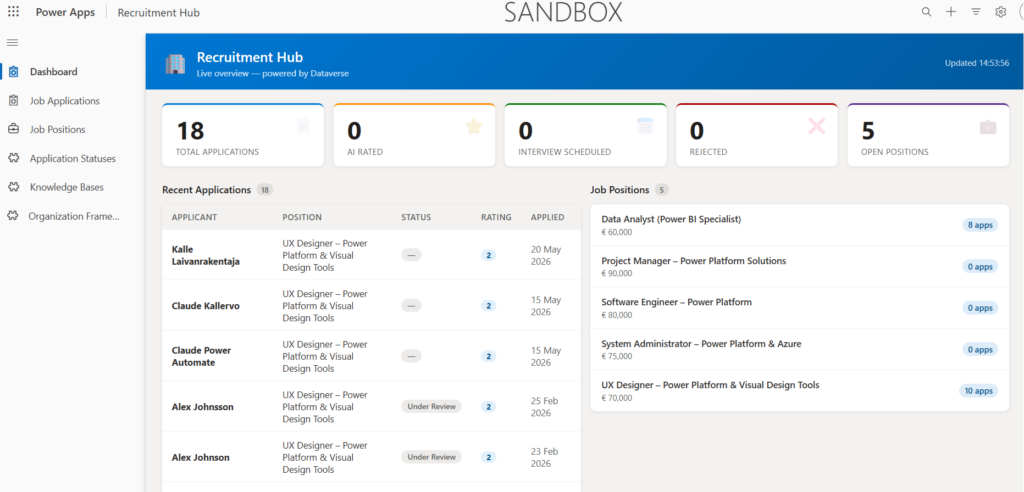Click the X icon on Rejected card
1024x492 pixels.
coord(817,126)
